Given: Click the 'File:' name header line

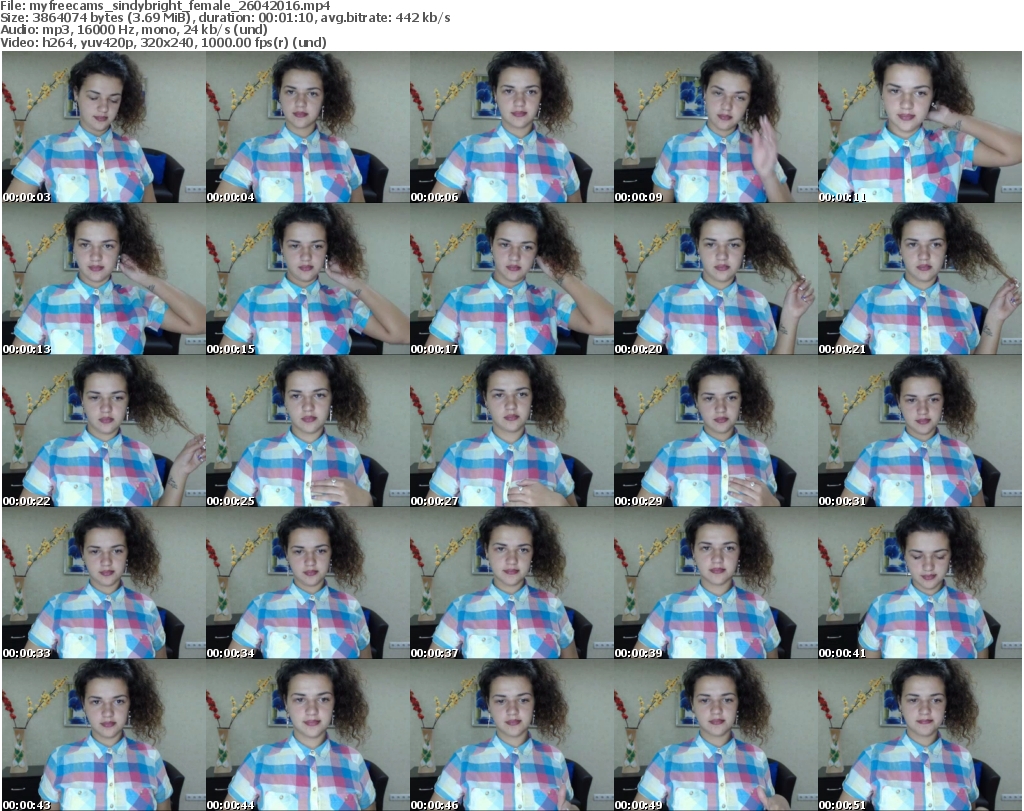Looking at the screenshot, I should coord(165,6).
